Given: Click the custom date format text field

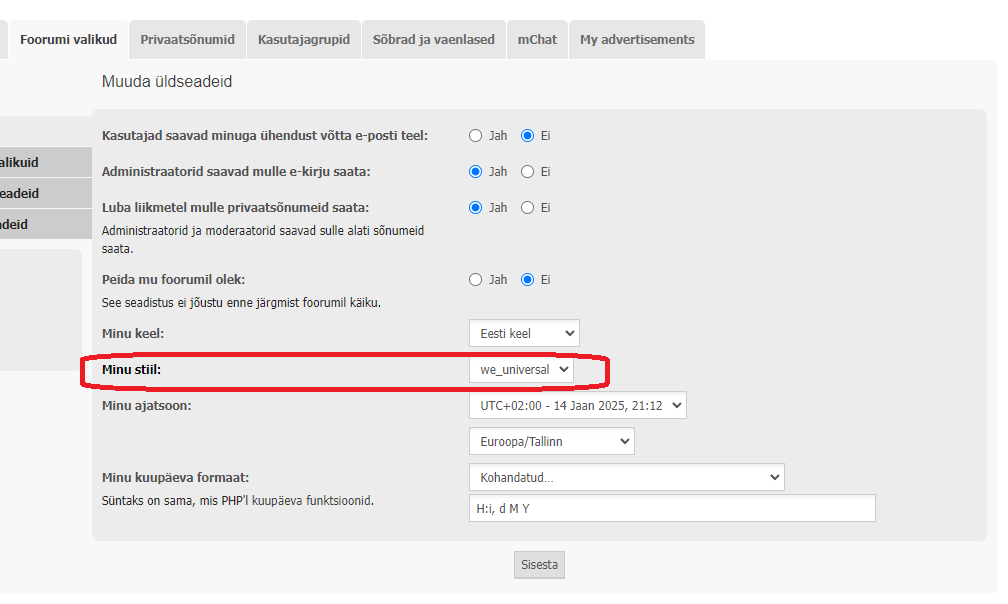Looking at the screenshot, I should tap(671, 508).
